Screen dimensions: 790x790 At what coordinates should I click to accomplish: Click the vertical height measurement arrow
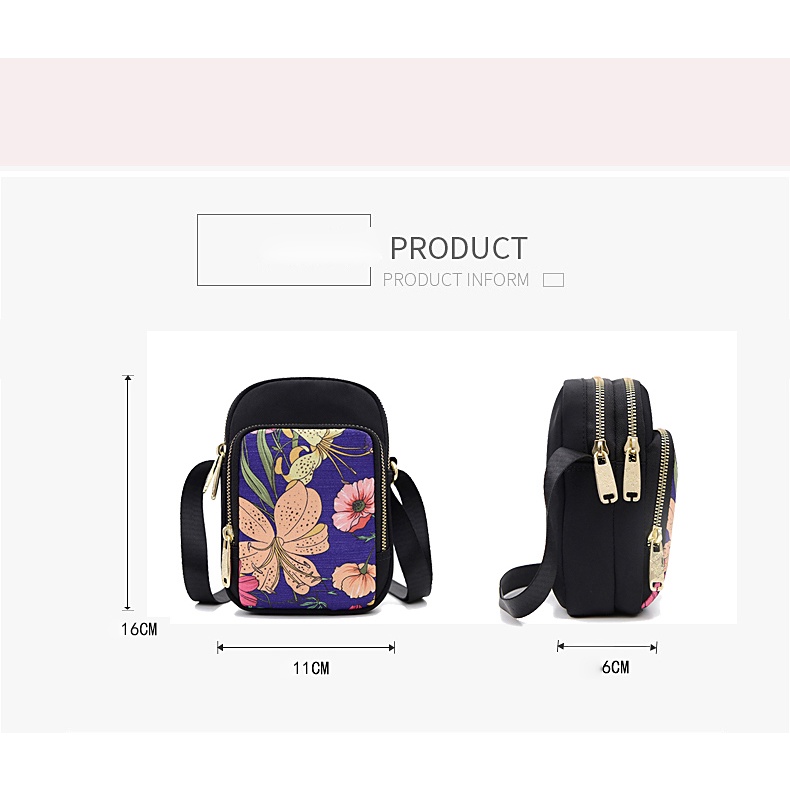[128, 493]
